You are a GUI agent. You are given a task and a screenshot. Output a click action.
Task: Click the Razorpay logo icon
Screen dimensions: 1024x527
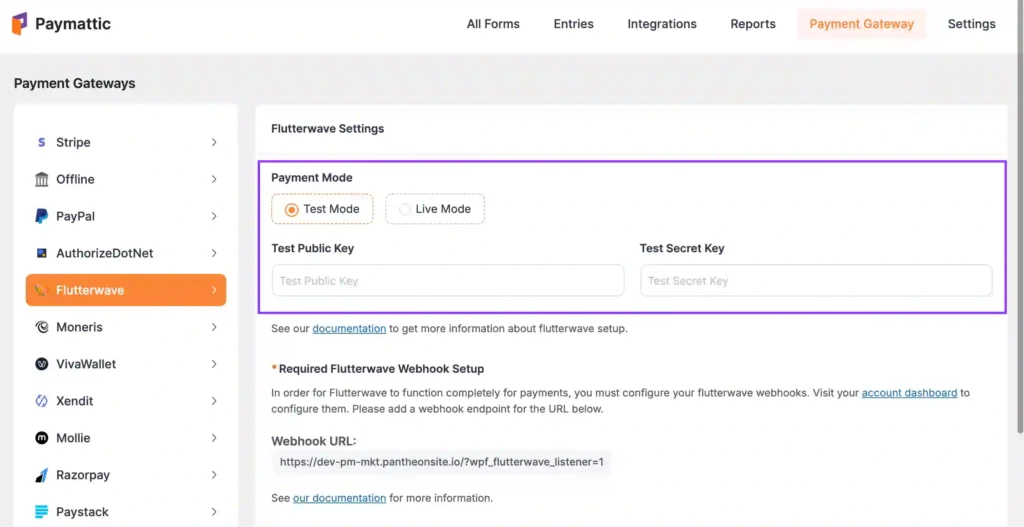pyautogui.click(x=42, y=475)
